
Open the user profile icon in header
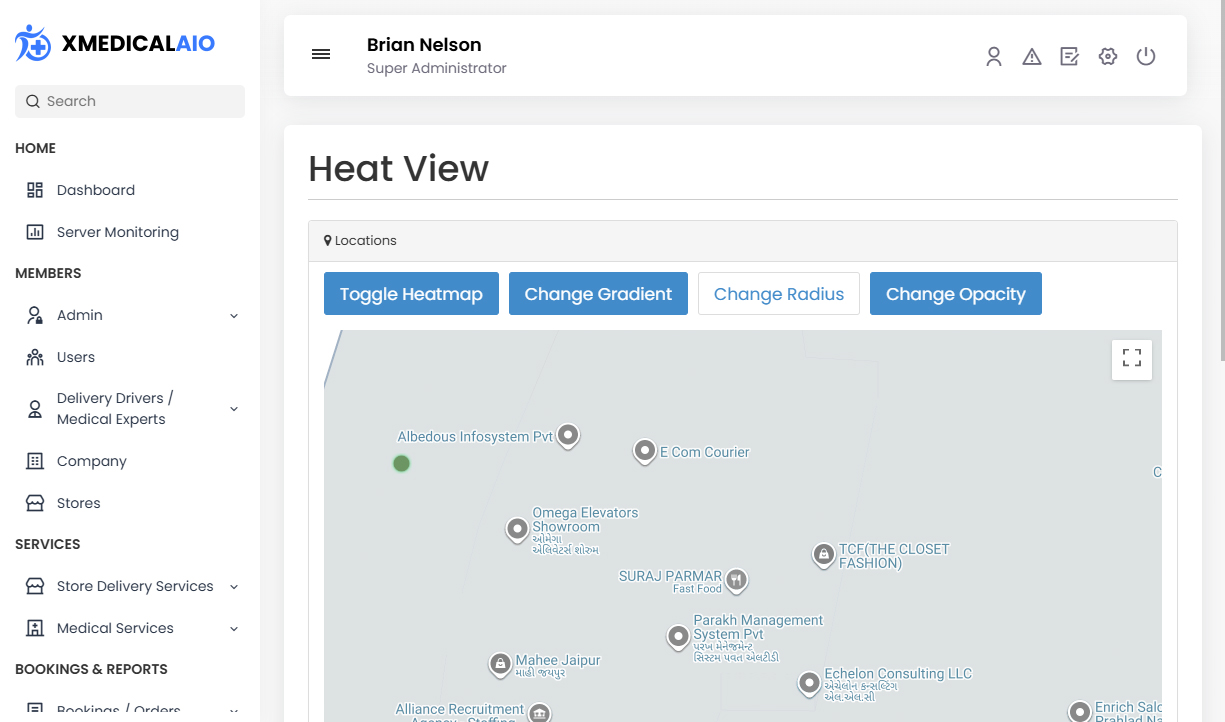tap(993, 57)
